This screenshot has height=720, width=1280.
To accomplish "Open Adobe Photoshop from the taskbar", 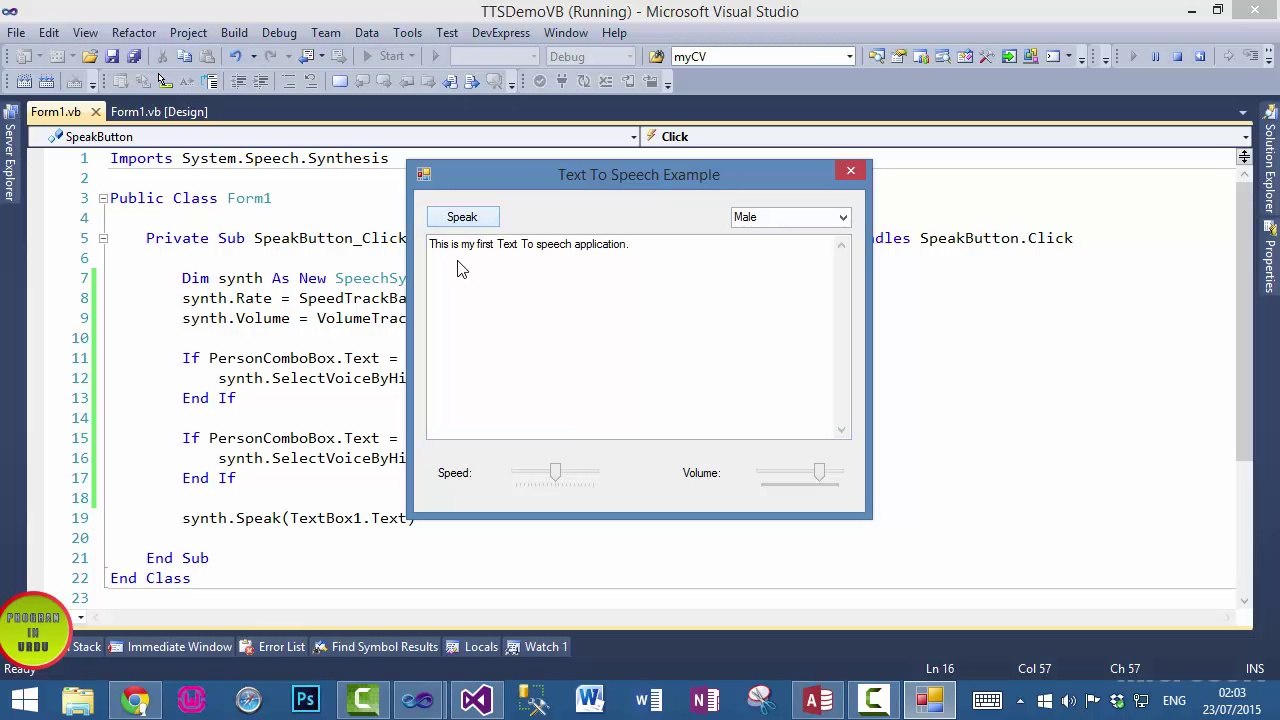I will (x=306, y=700).
